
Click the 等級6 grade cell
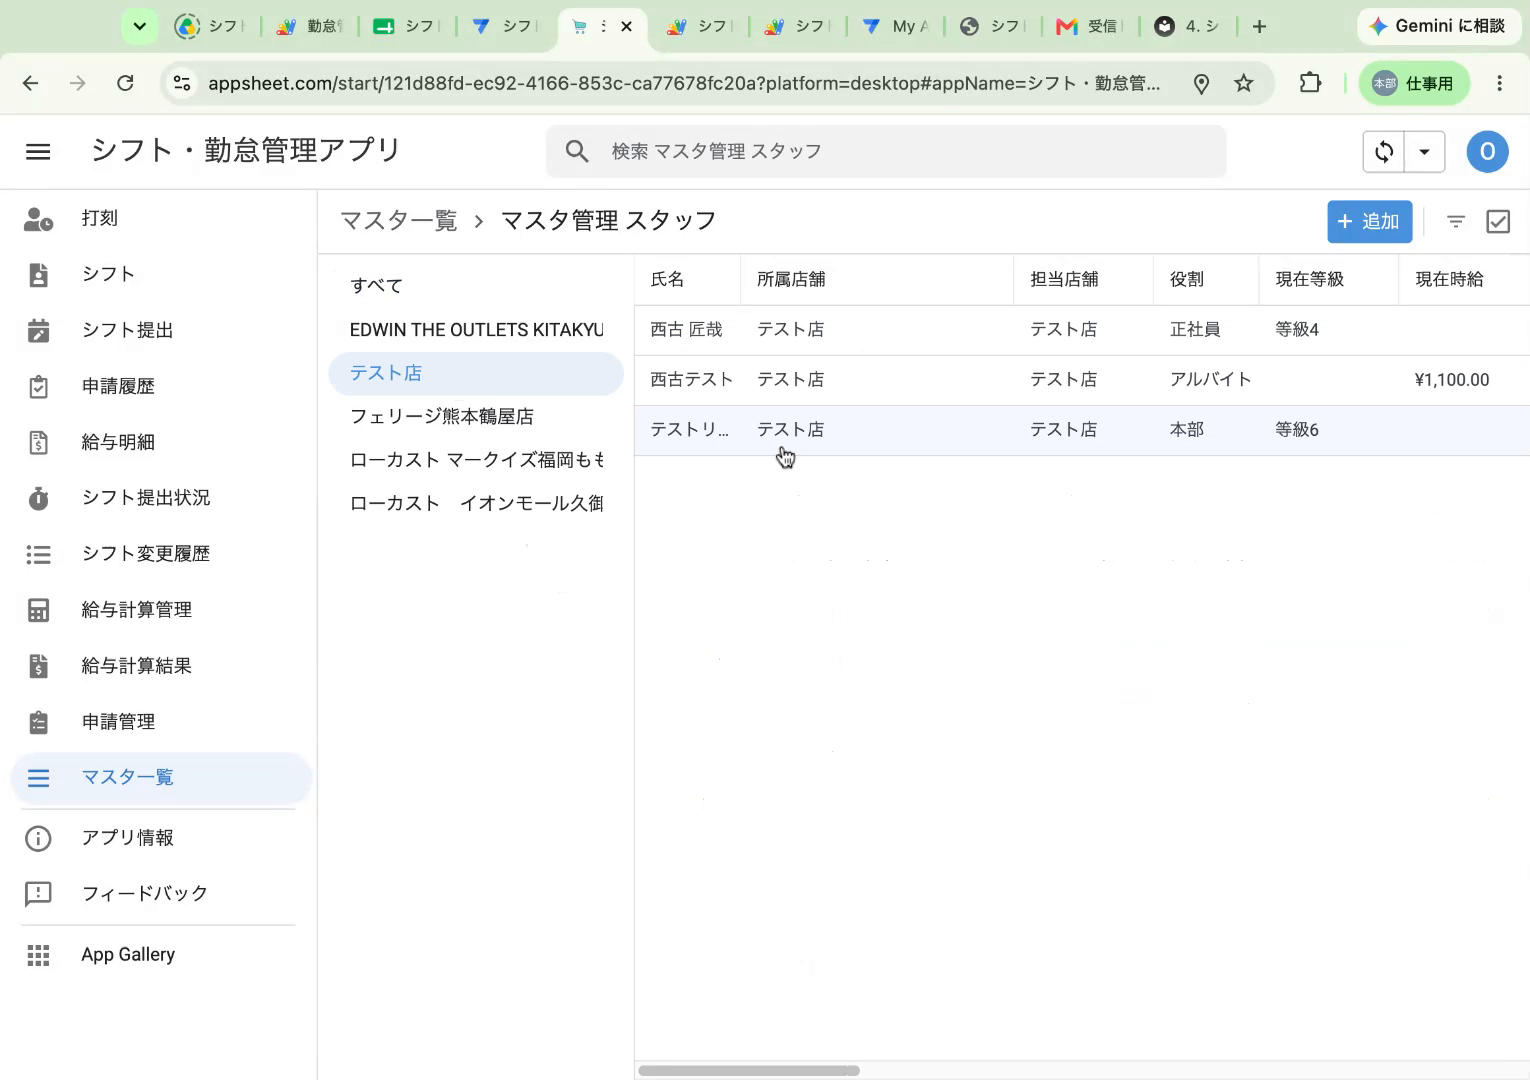(1297, 430)
